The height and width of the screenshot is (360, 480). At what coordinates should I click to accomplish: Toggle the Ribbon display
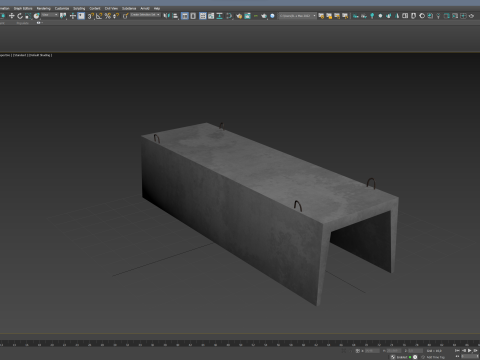point(203,16)
